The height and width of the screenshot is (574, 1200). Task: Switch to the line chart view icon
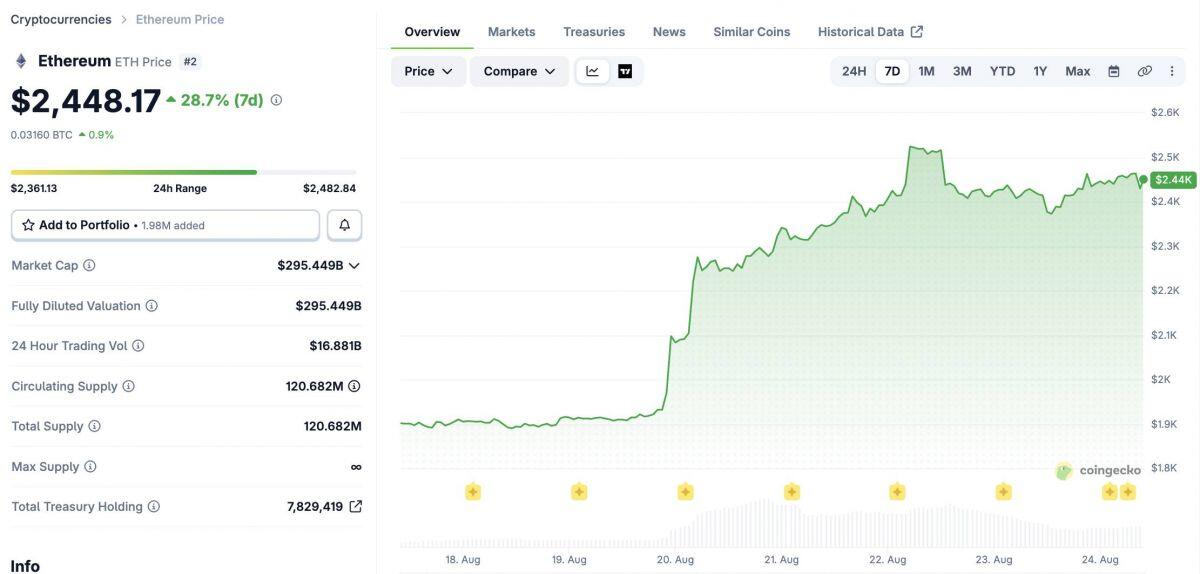point(592,71)
